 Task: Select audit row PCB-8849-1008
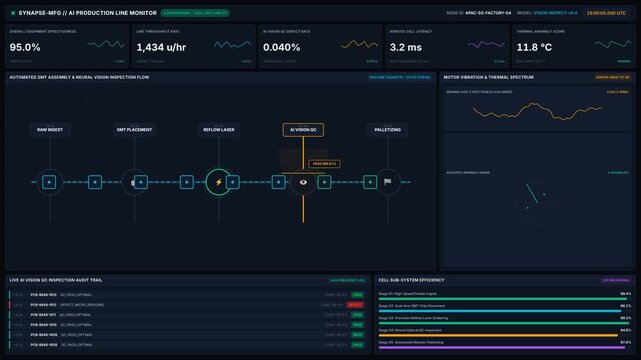187,345
